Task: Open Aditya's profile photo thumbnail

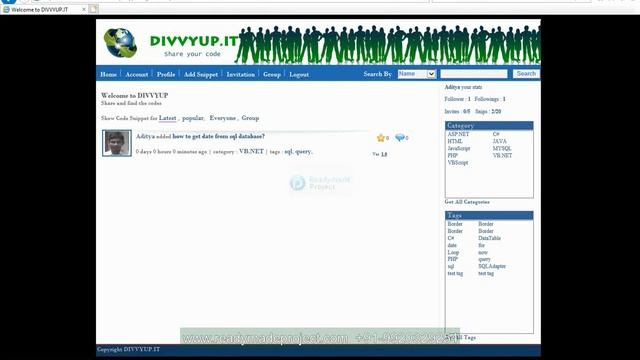Action: (117, 143)
